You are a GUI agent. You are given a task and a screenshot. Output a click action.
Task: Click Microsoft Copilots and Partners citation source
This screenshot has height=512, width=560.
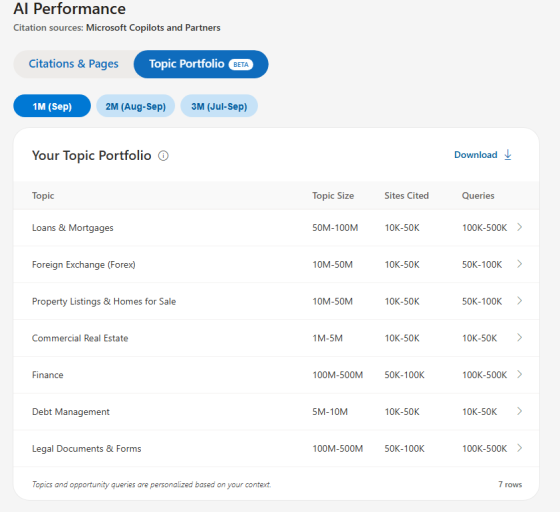[153, 28]
